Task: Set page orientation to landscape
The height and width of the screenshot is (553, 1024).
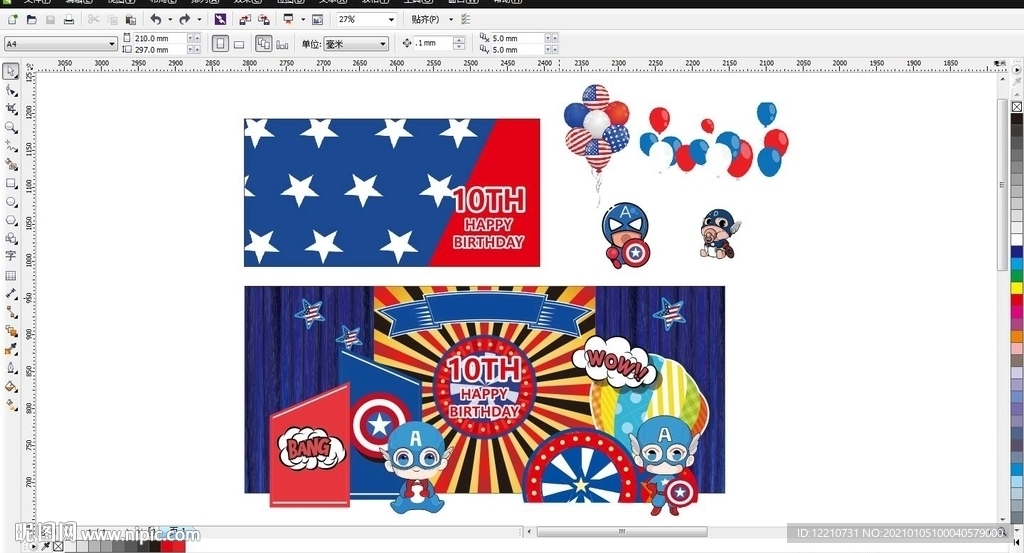Action: point(239,44)
